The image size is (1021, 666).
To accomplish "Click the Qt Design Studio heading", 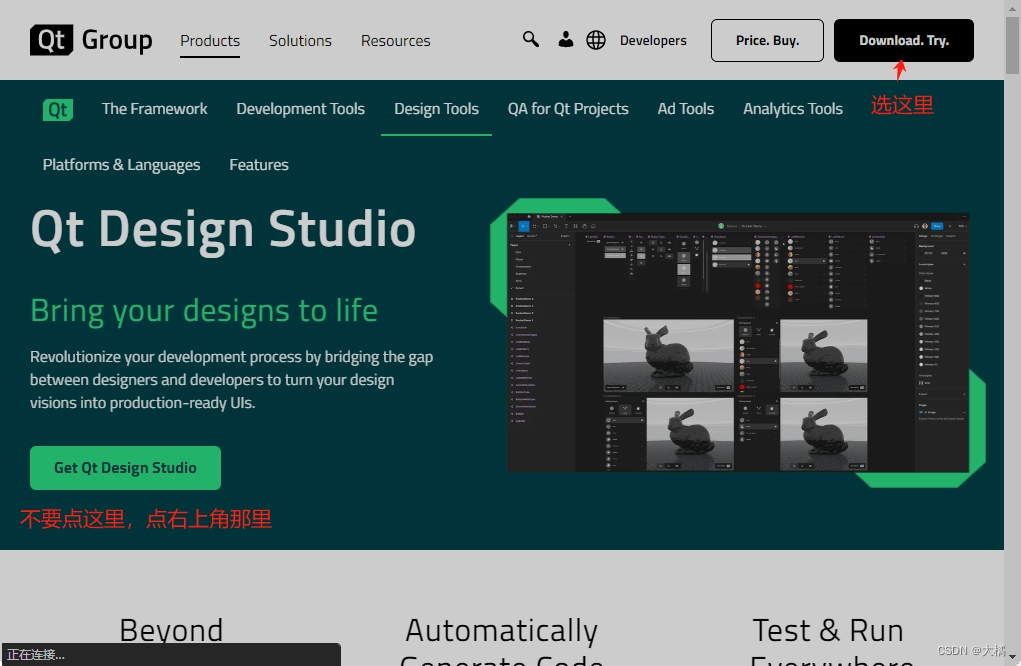I will pos(223,230).
